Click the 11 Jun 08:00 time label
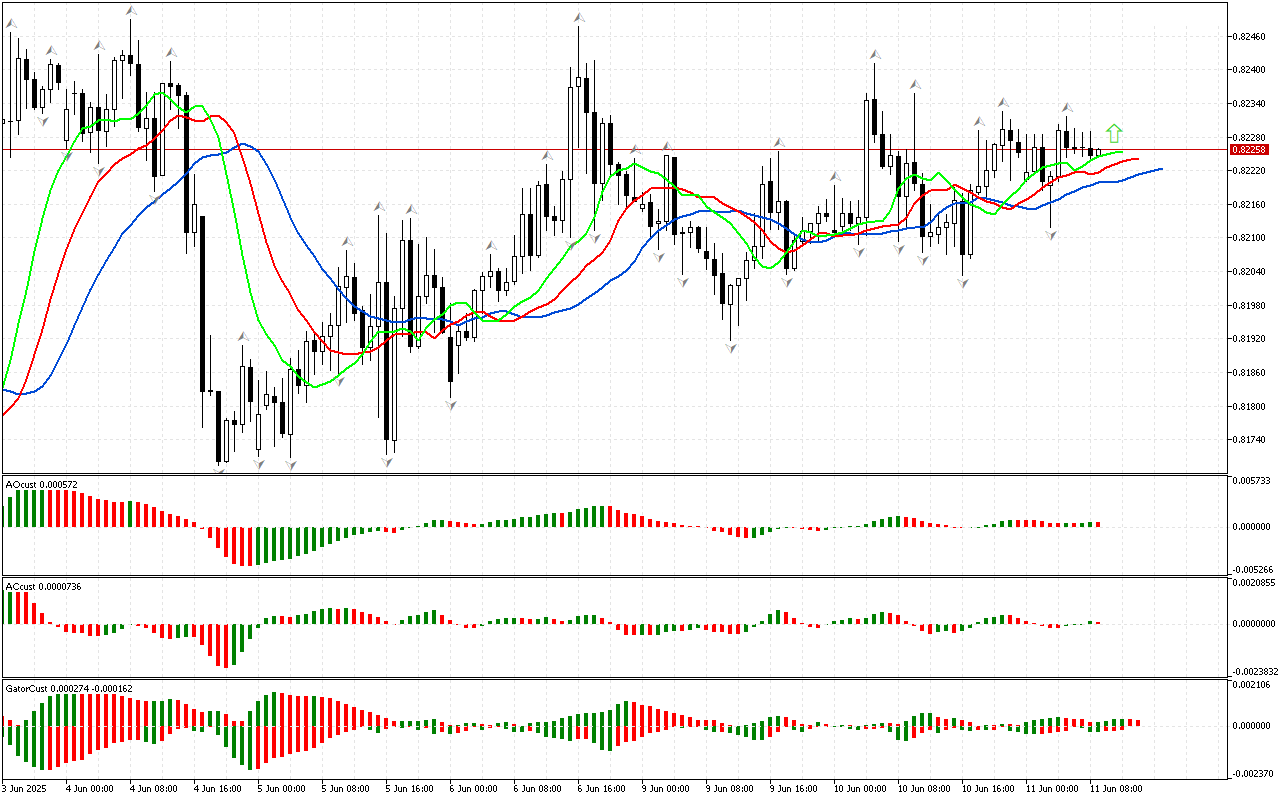Screen dimensions: 1280x800 tap(1115, 788)
